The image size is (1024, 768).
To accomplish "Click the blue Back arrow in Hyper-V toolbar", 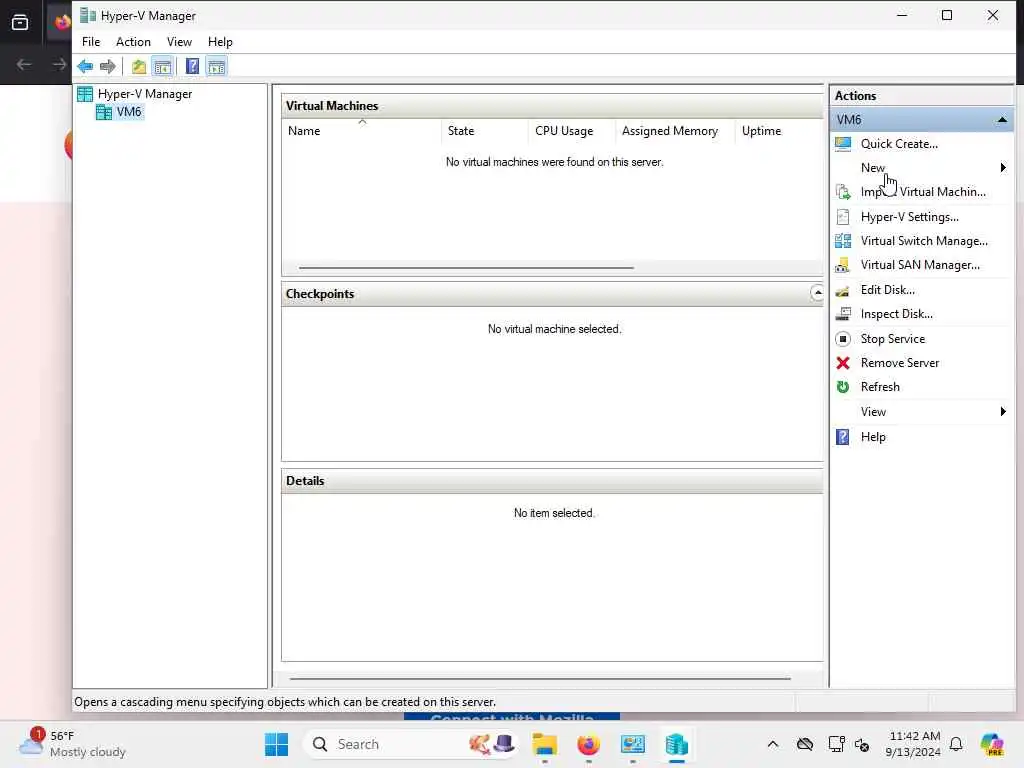I will tap(85, 66).
